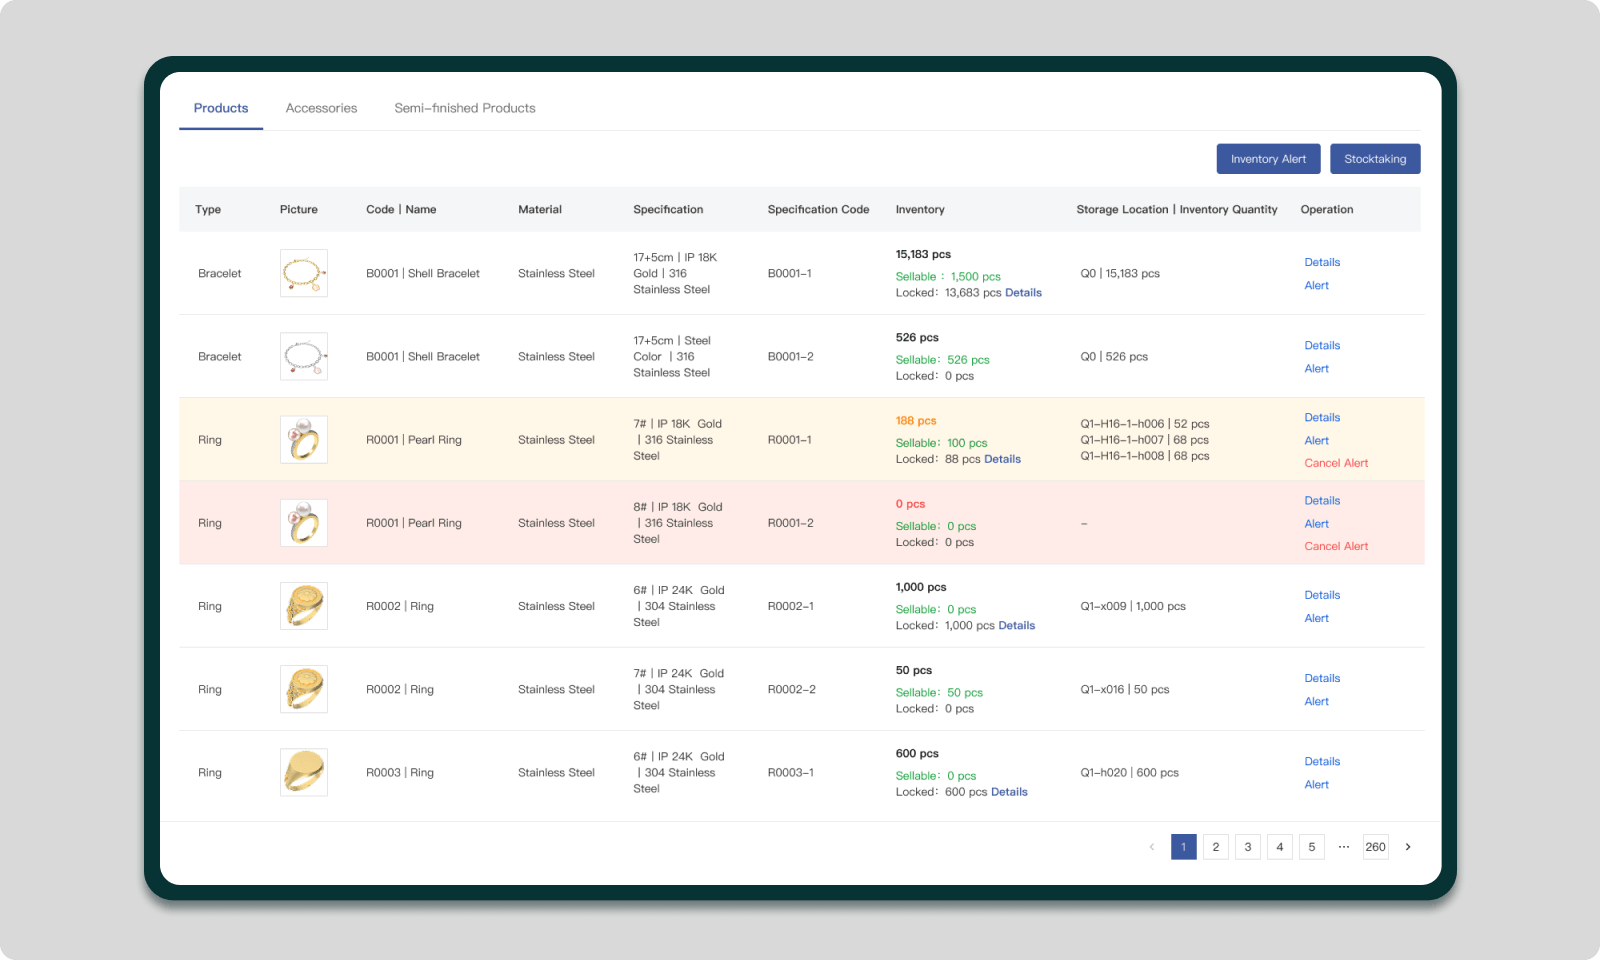The image size is (1600, 960).
Task: Select page 1 in pagination
Action: click(1184, 847)
